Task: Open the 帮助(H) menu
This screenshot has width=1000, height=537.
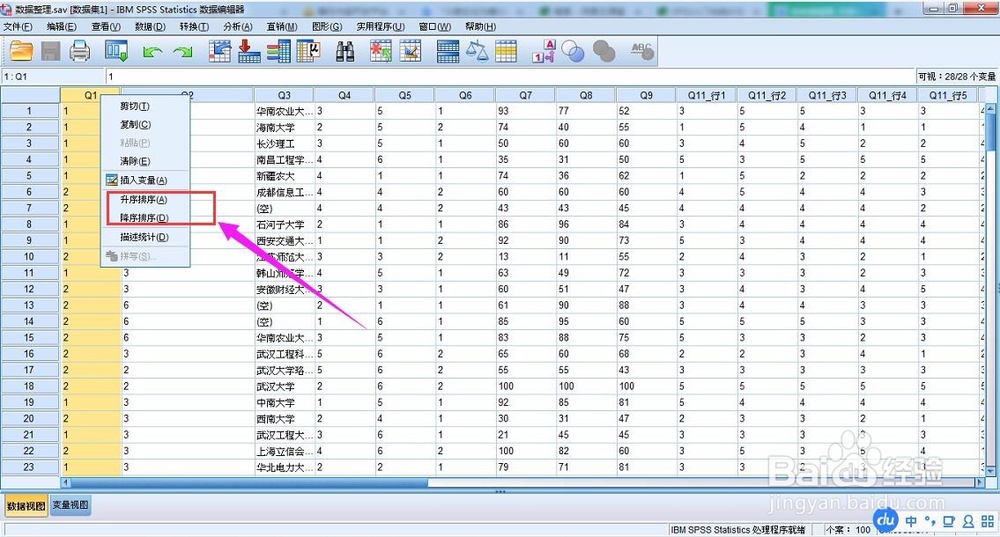Action: (480, 27)
